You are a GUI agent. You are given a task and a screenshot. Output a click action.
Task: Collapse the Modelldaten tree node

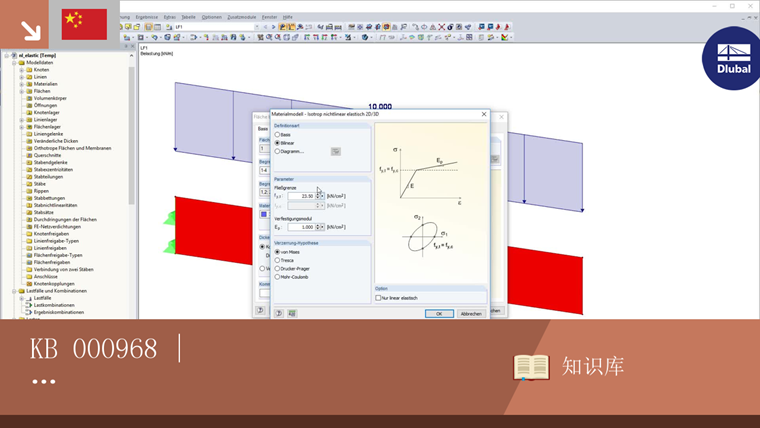click(14, 63)
